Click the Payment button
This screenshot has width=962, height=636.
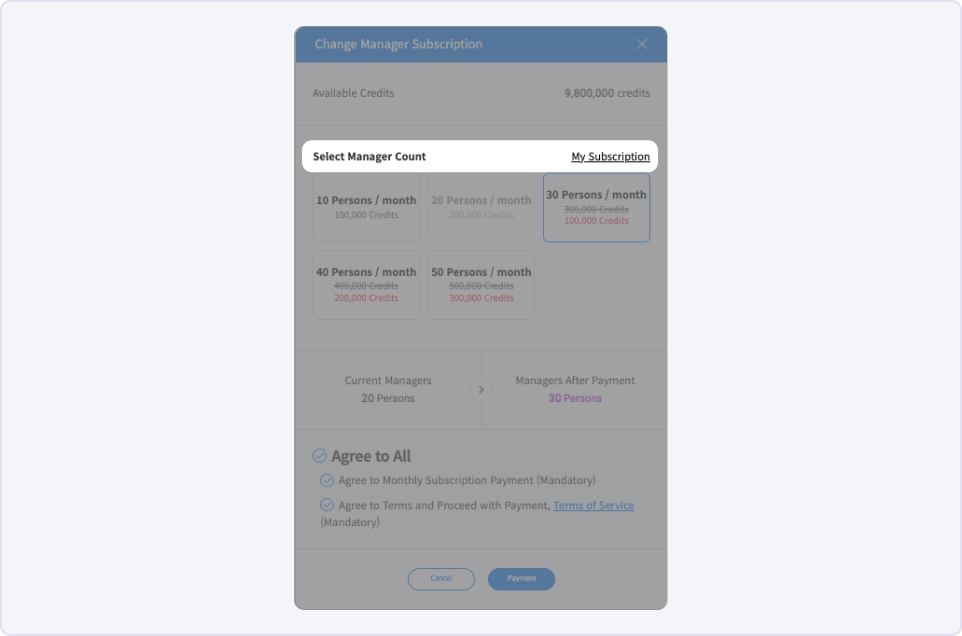pyautogui.click(x=521, y=578)
